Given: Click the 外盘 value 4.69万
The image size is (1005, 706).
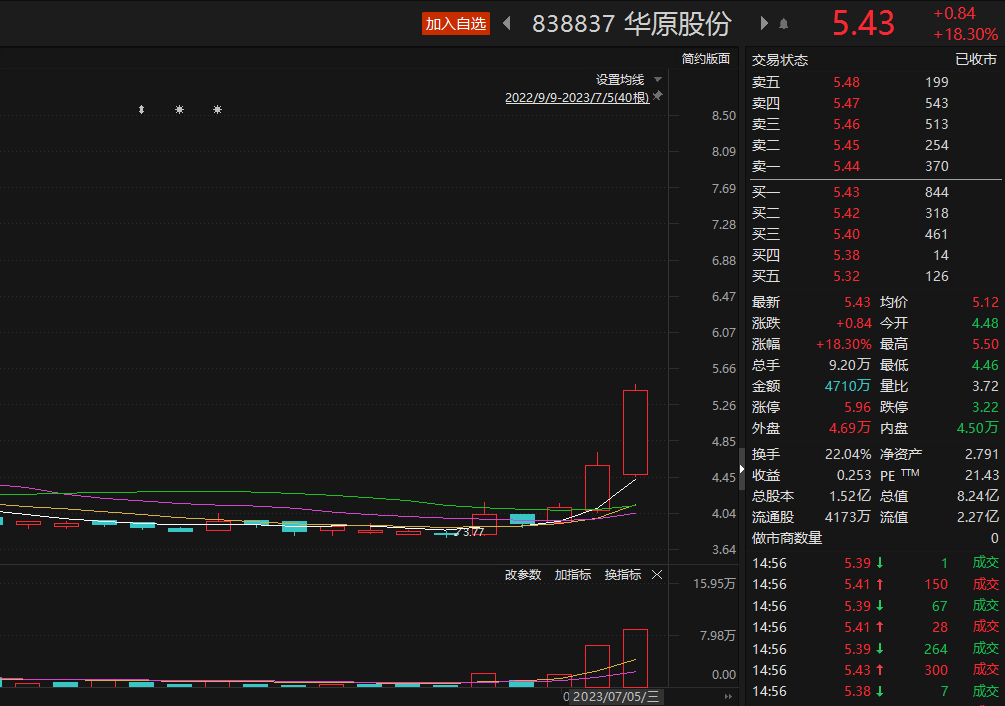Looking at the screenshot, I should point(850,428).
